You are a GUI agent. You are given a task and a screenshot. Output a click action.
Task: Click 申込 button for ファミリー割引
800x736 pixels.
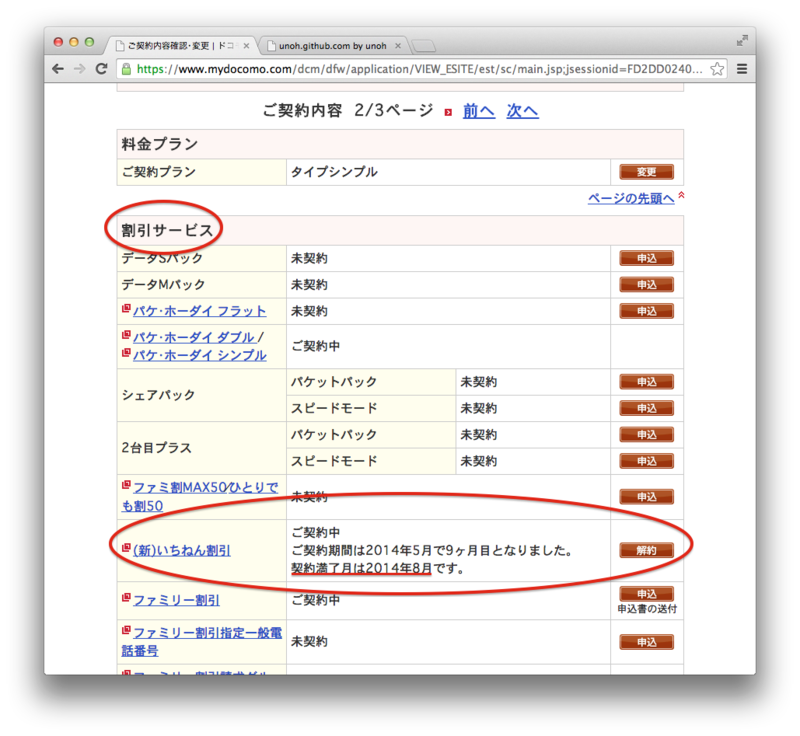coord(646,594)
